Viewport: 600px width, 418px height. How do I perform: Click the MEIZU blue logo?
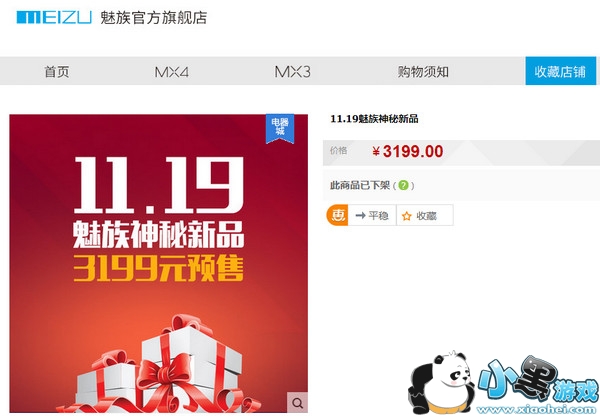(54, 18)
